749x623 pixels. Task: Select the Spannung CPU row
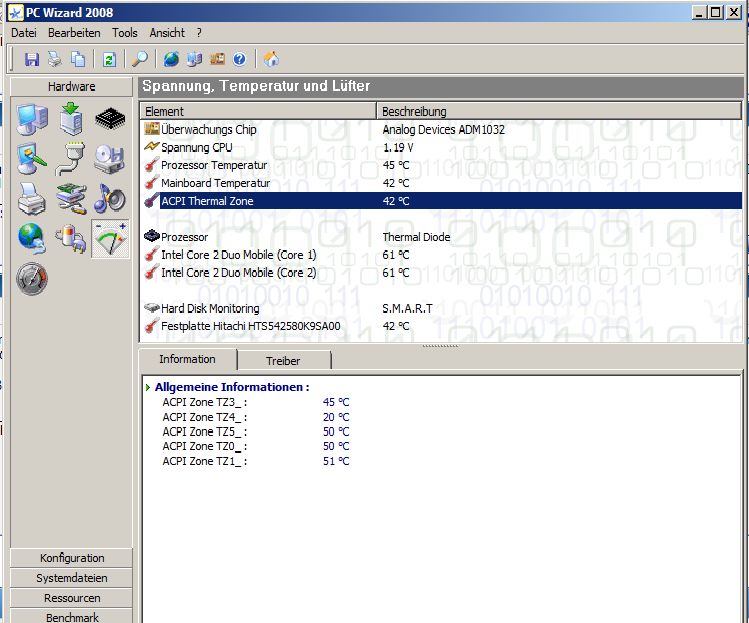[441, 148]
